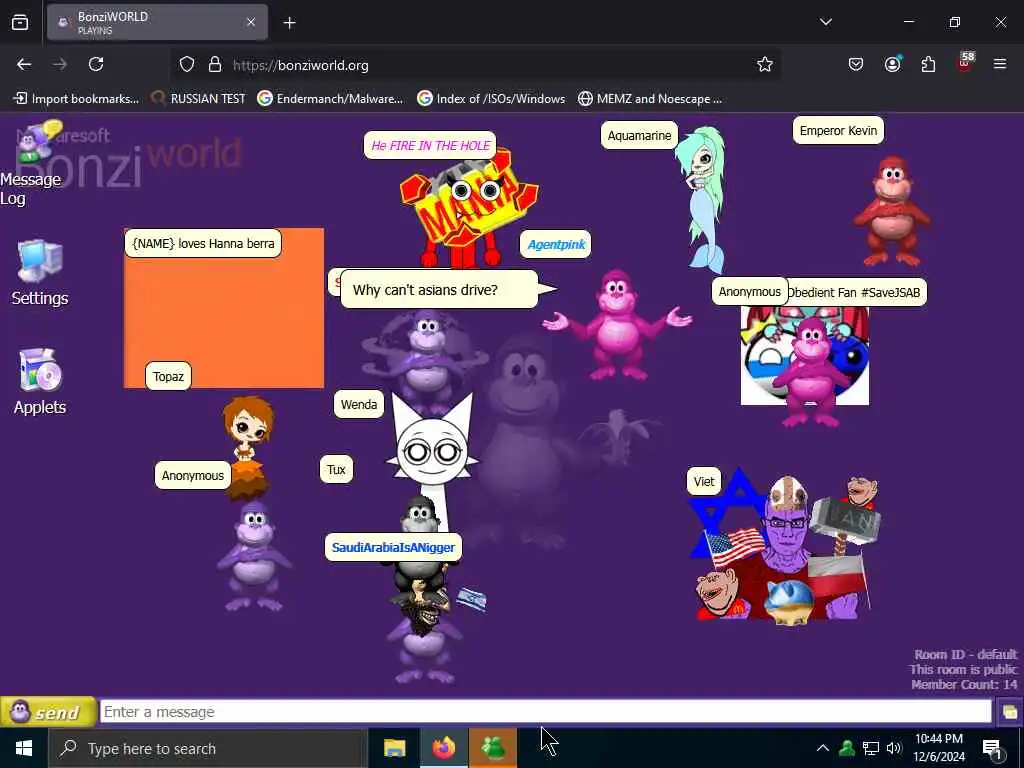
Task: Bookmark this page with the star
Action: [765, 64]
